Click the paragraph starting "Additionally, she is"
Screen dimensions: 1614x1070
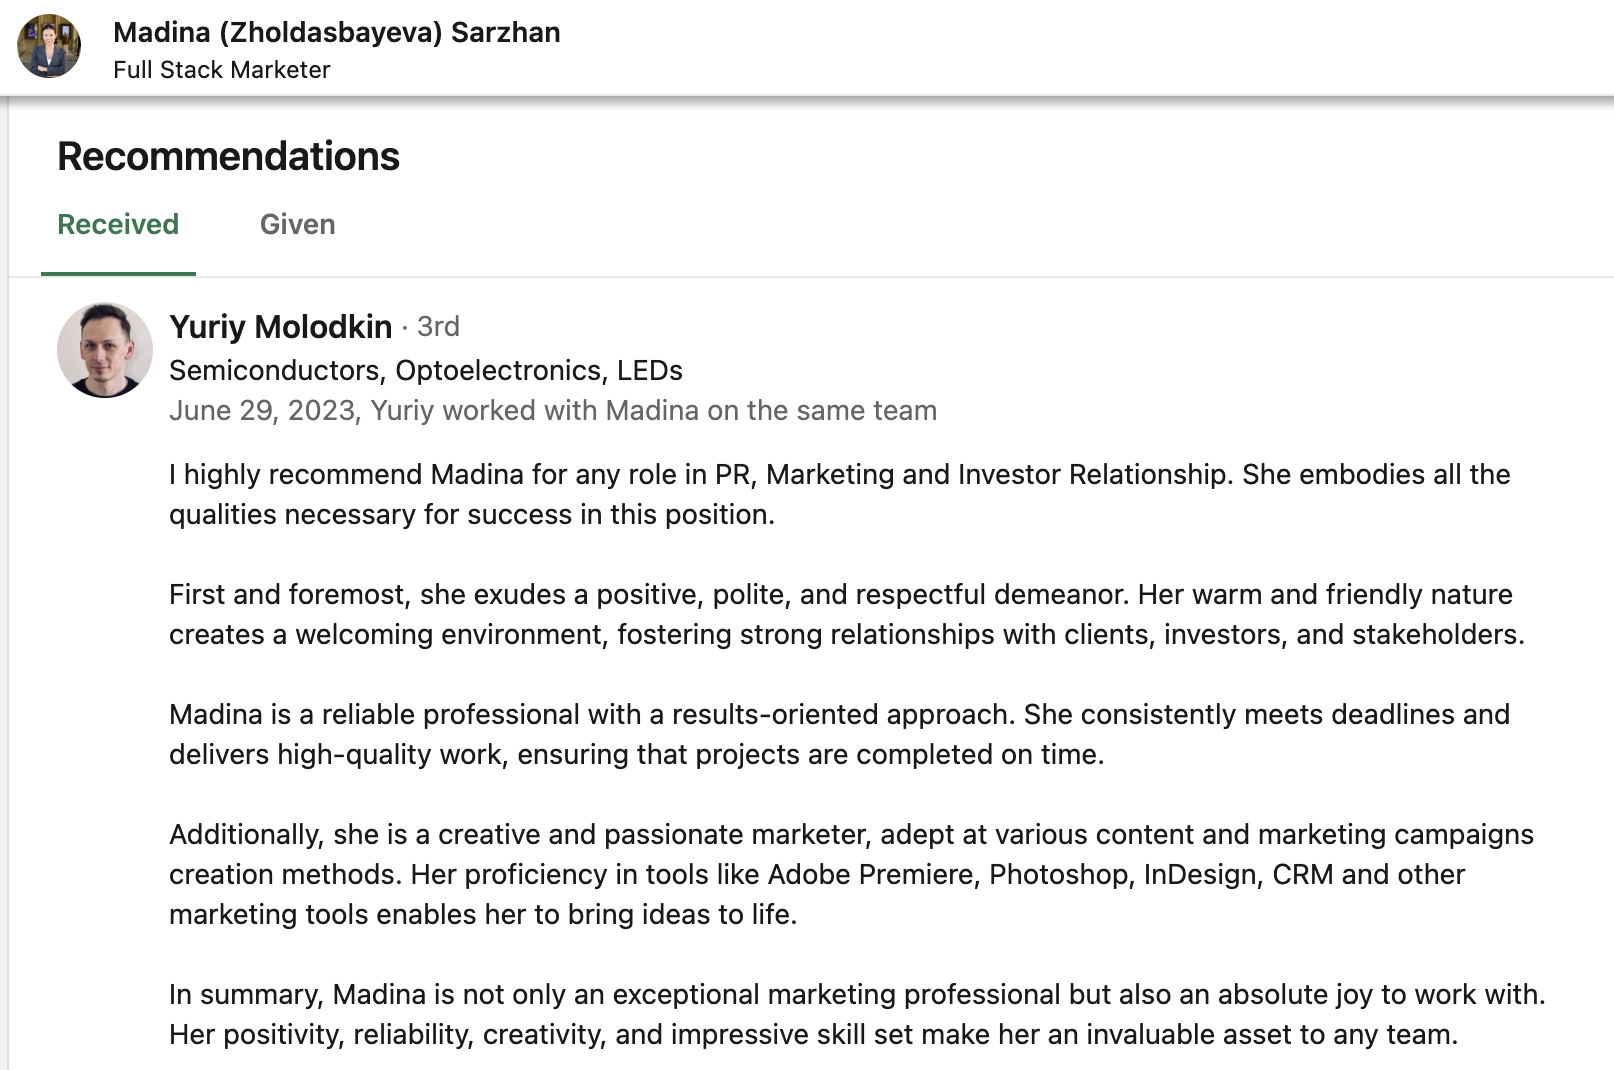click(x=851, y=874)
